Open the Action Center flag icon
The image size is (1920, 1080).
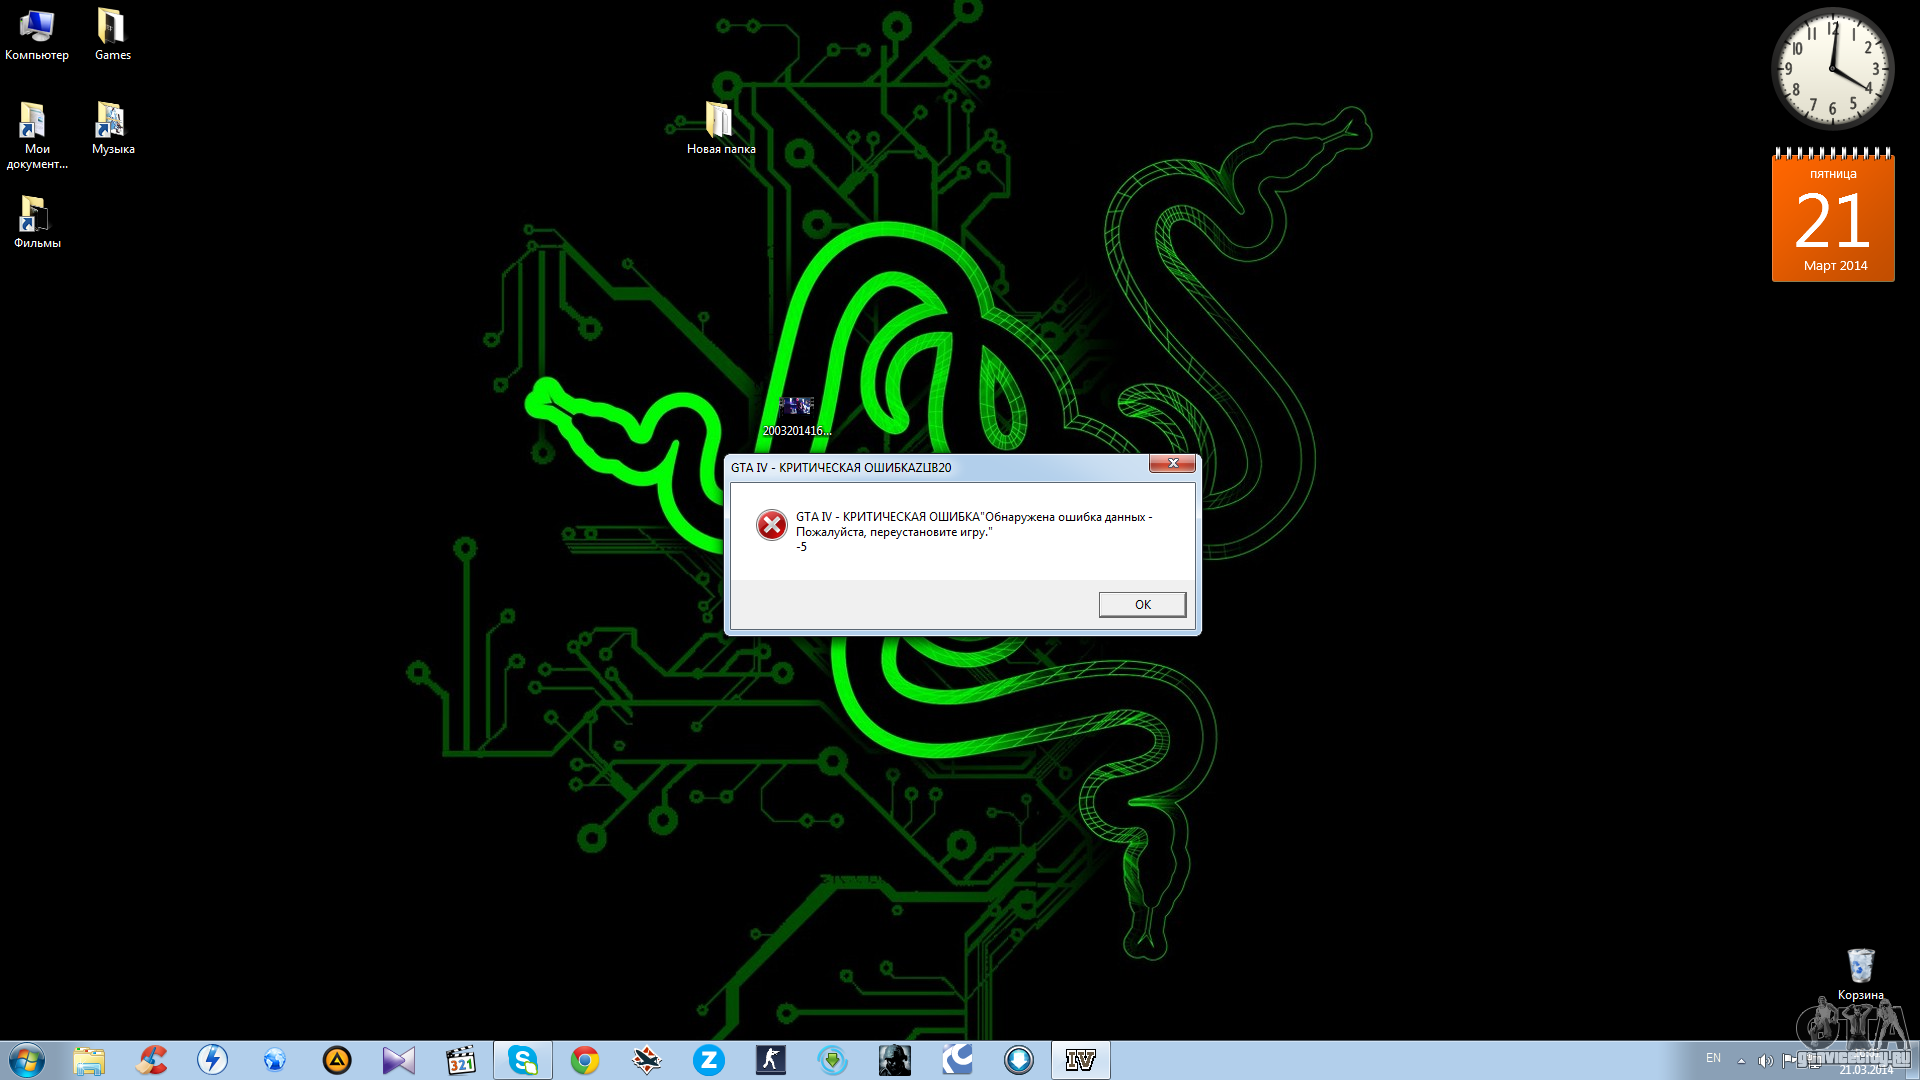click(1788, 1061)
